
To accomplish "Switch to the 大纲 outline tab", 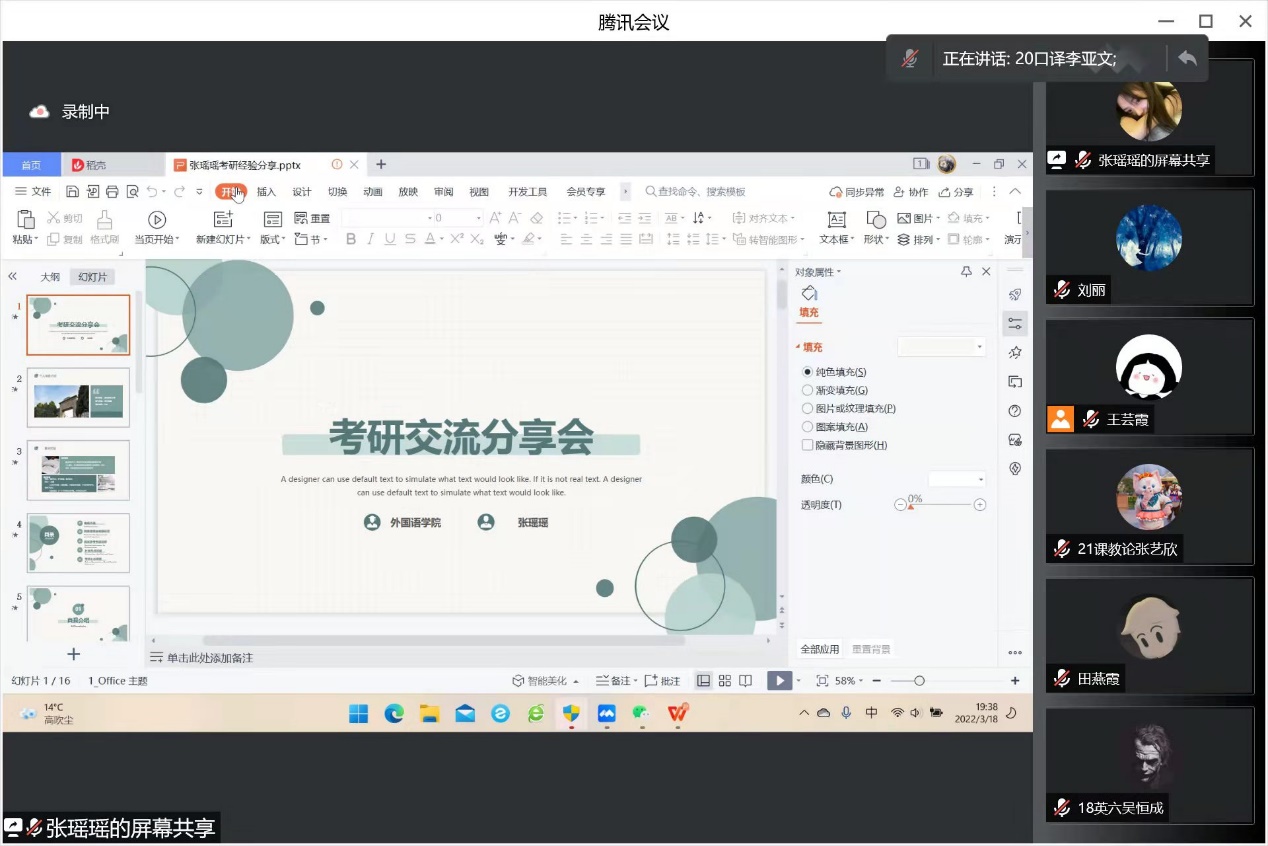I will point(50,277).
